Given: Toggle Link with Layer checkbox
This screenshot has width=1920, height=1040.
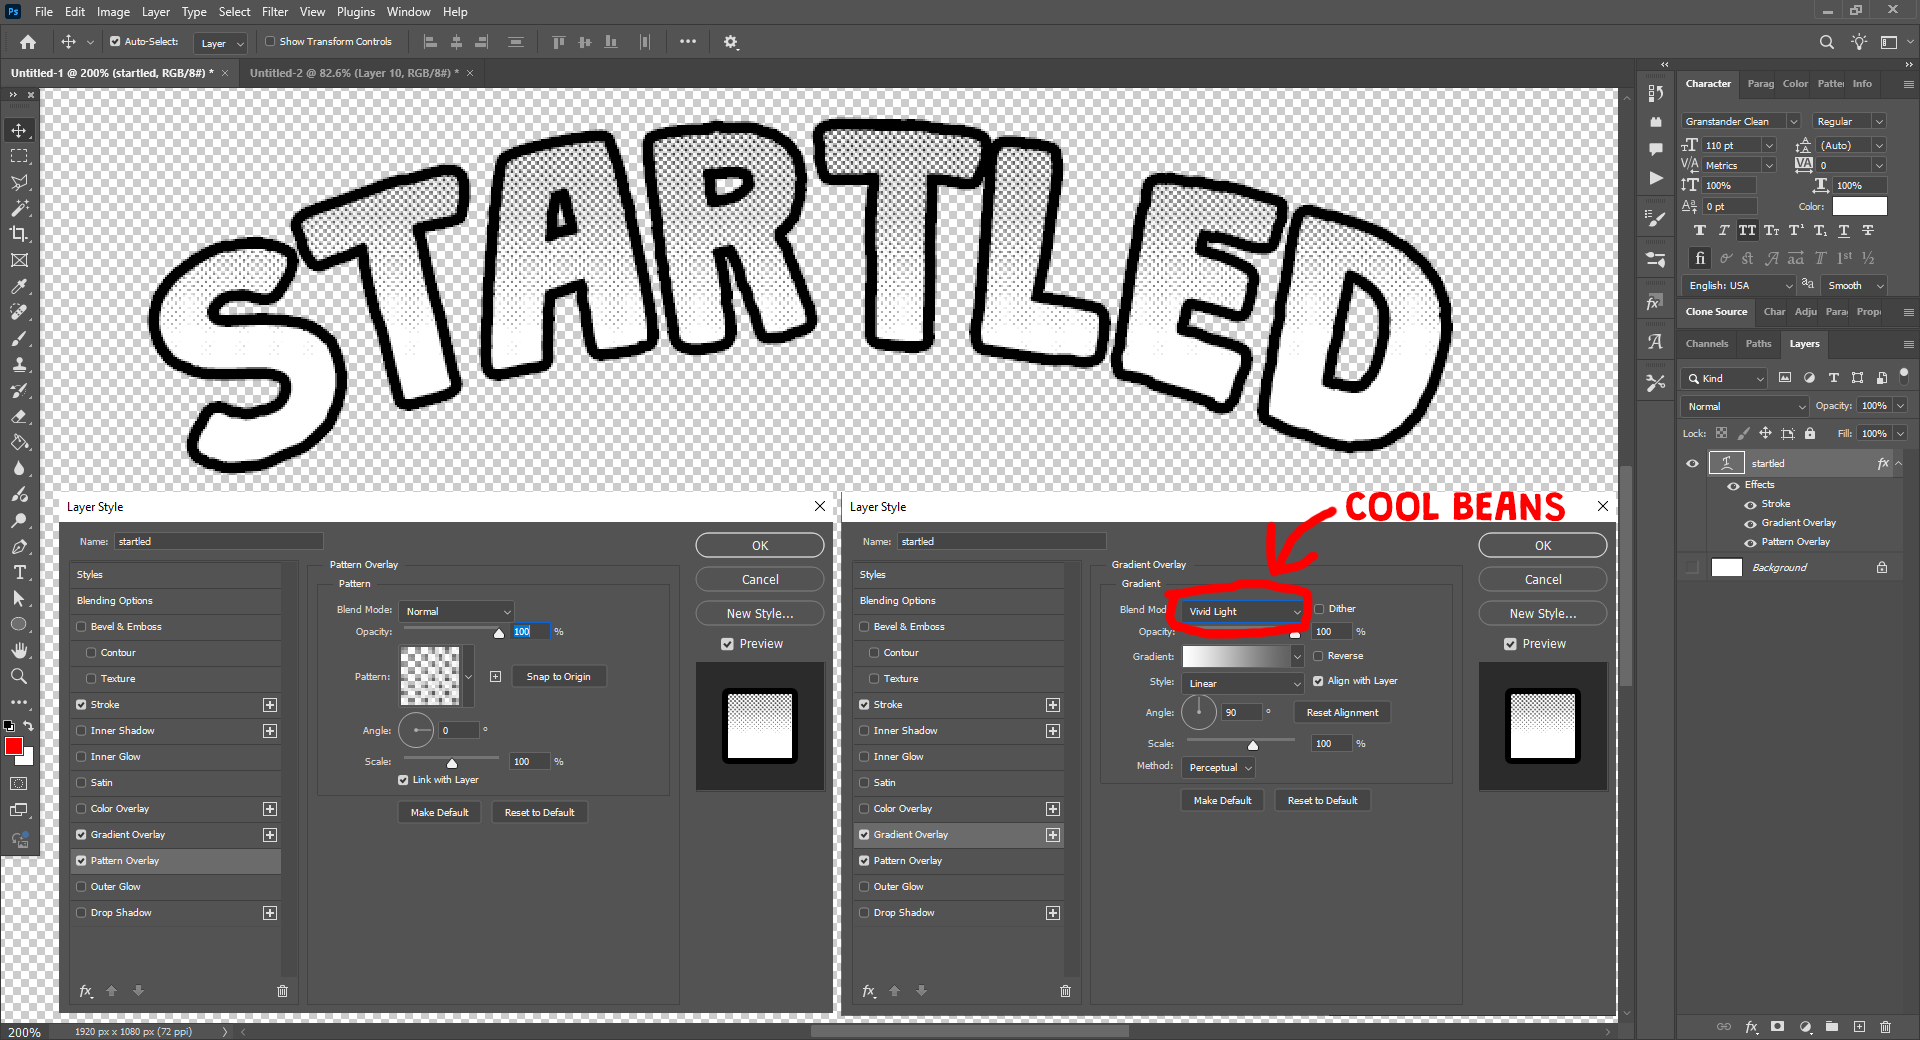Looking at the screenshot, I should click(403, 780).
